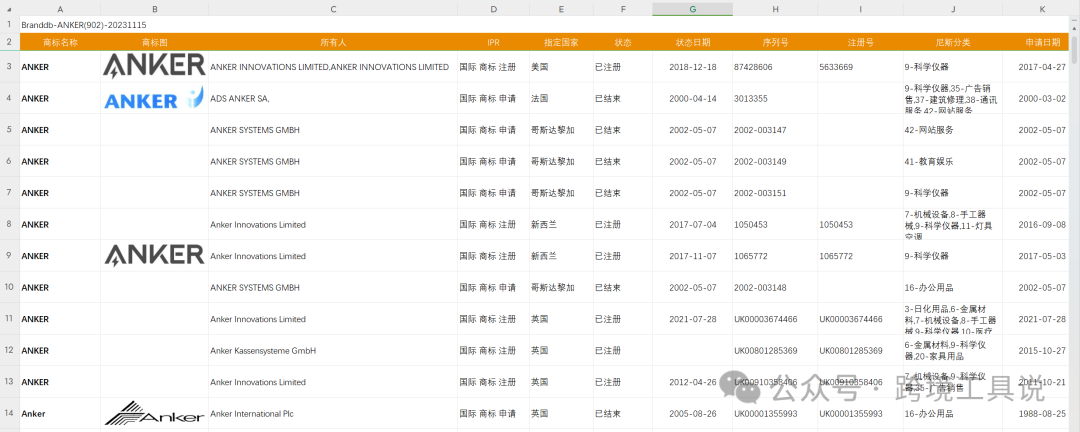Click title cell Branddb-ANKER(902)-20231115

coord(83,25)
